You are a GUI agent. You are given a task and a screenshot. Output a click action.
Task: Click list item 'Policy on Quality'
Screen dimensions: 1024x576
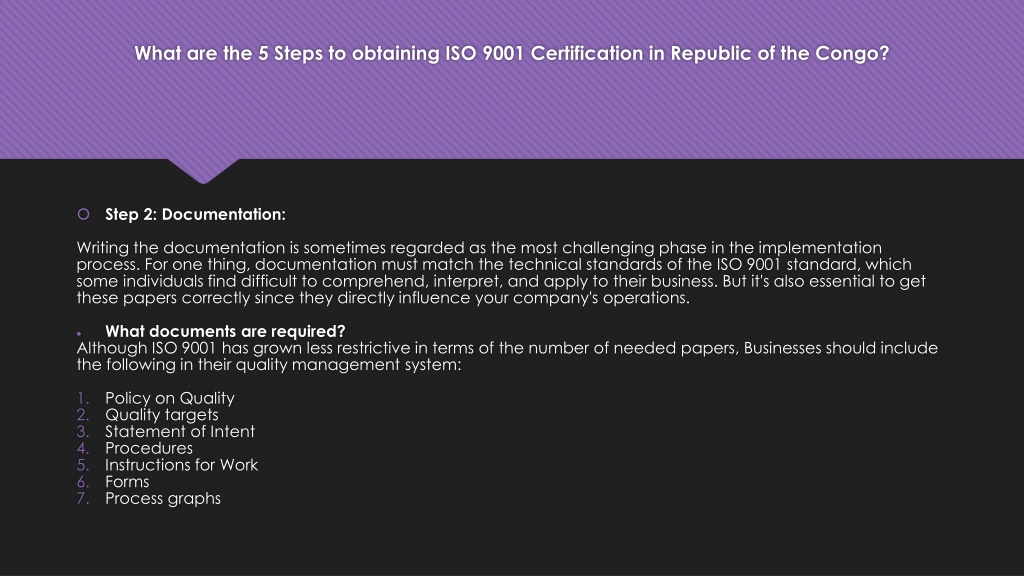click(170, 398)
